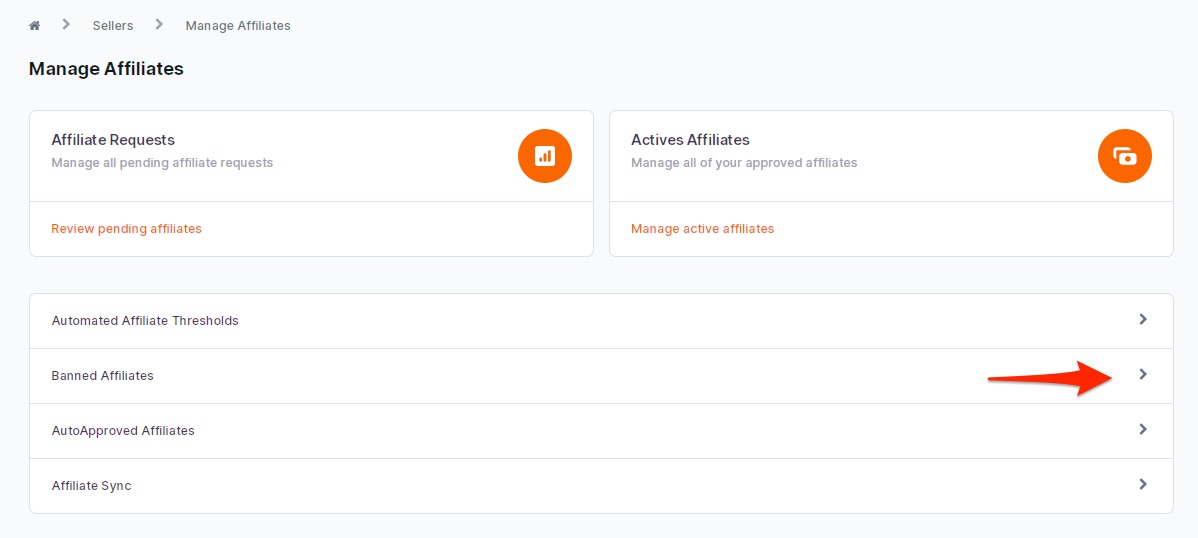Select the AutoApproved Affiliates row label
The image size is (1198, 538).
123,431
